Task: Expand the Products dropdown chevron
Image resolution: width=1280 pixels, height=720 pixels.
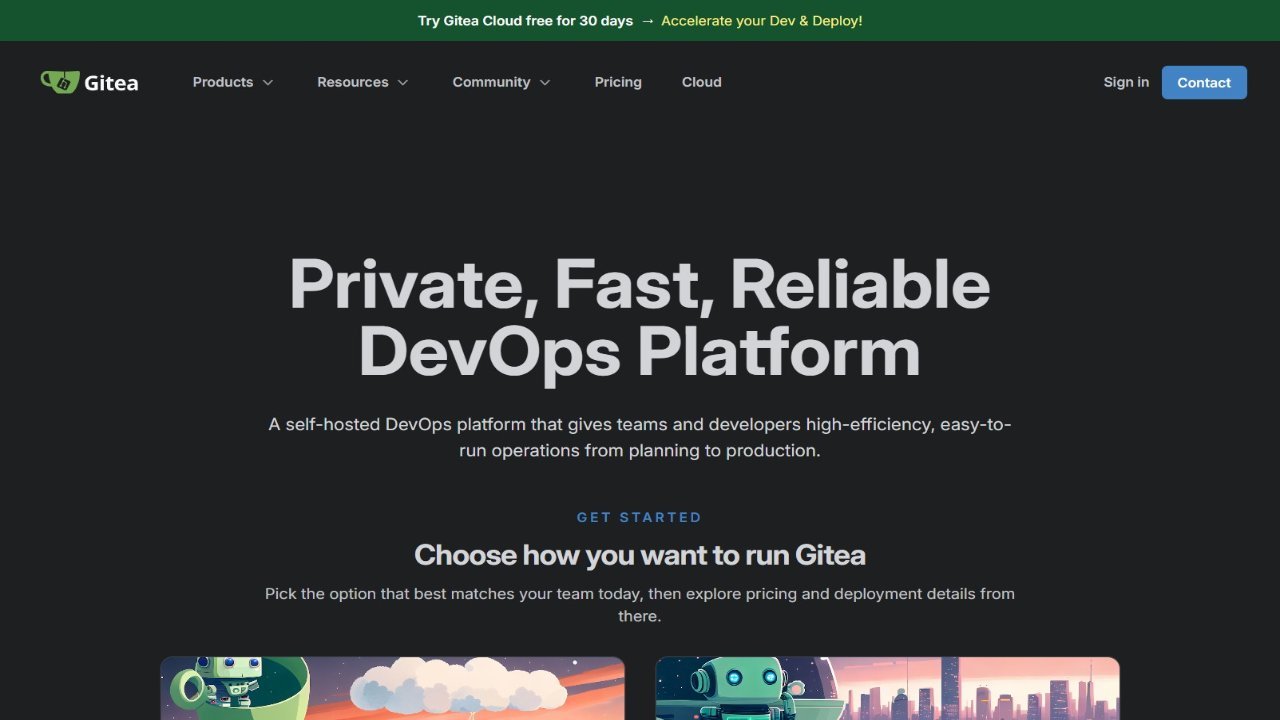Action: click(x=268, y=83)
